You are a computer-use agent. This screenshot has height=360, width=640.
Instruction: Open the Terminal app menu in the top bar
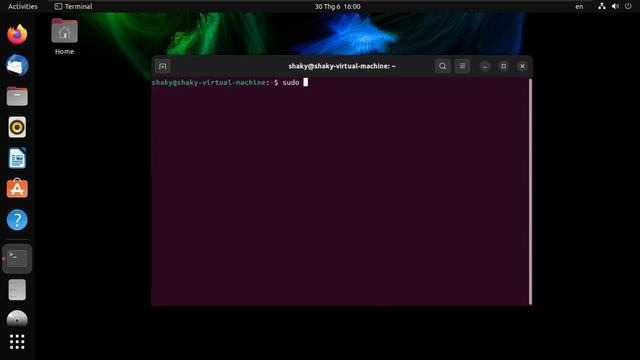tap(73, 7)
